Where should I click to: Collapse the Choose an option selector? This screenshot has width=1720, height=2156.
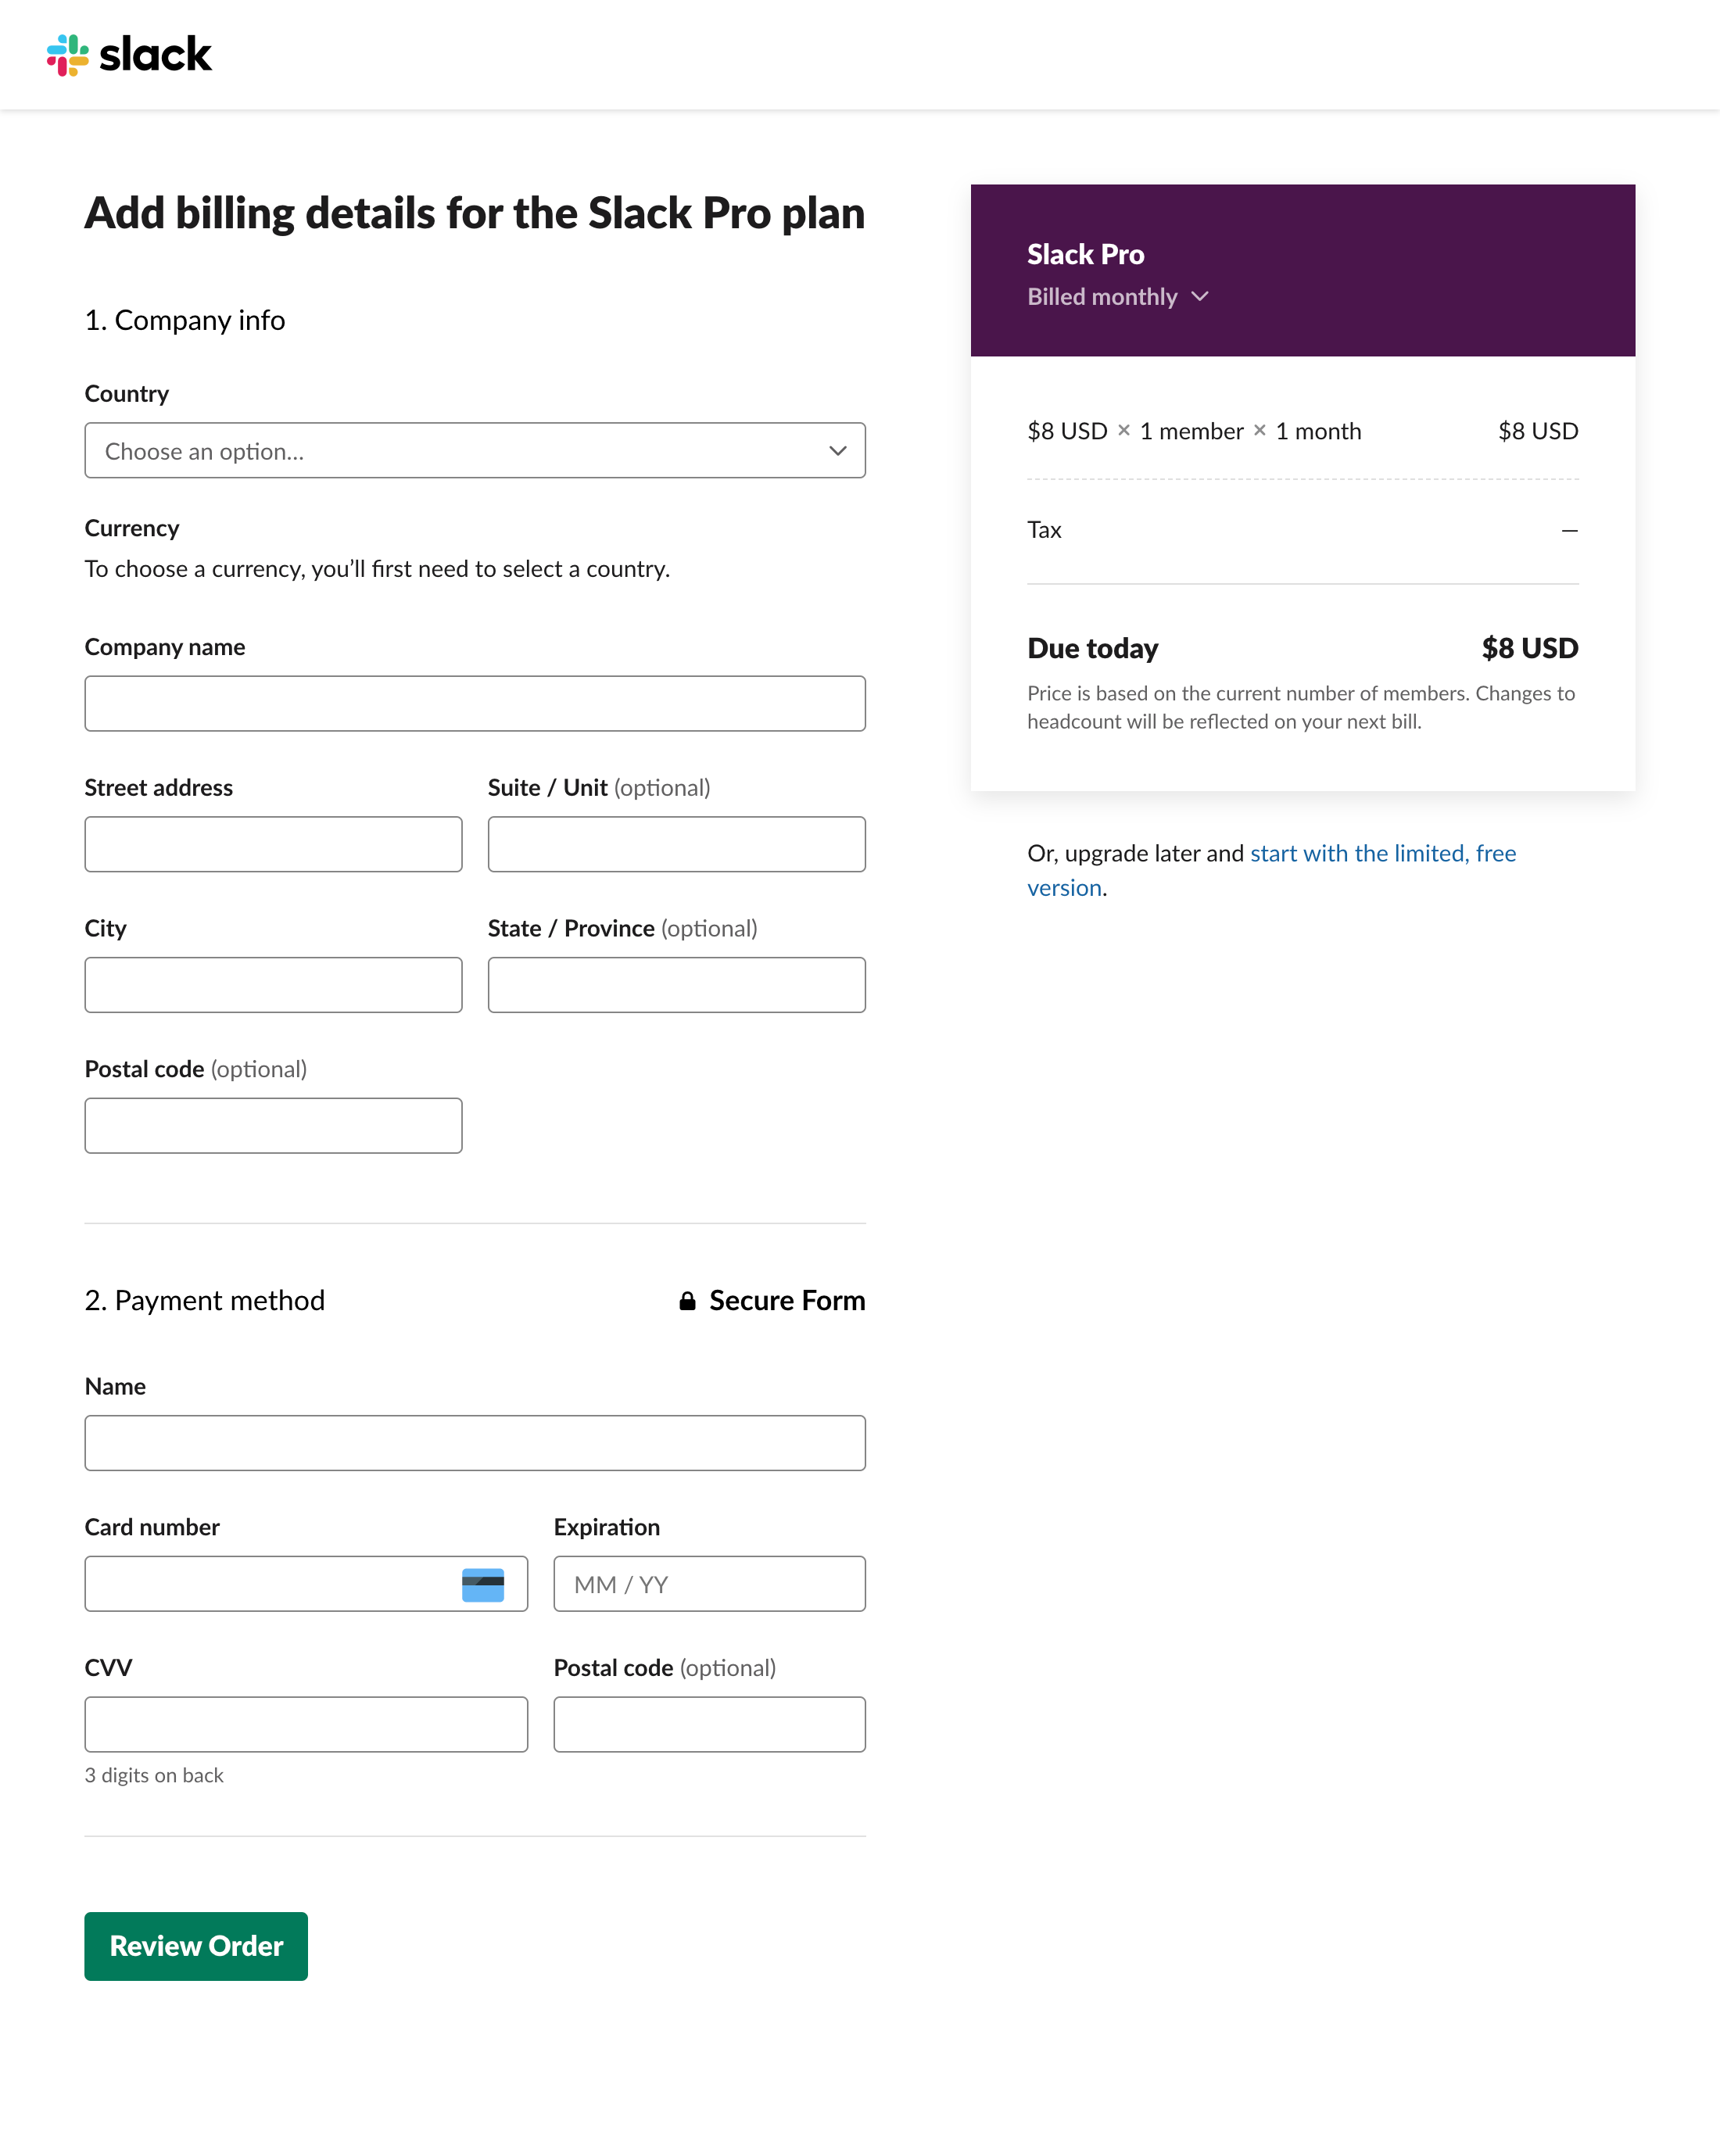point(837,451)
